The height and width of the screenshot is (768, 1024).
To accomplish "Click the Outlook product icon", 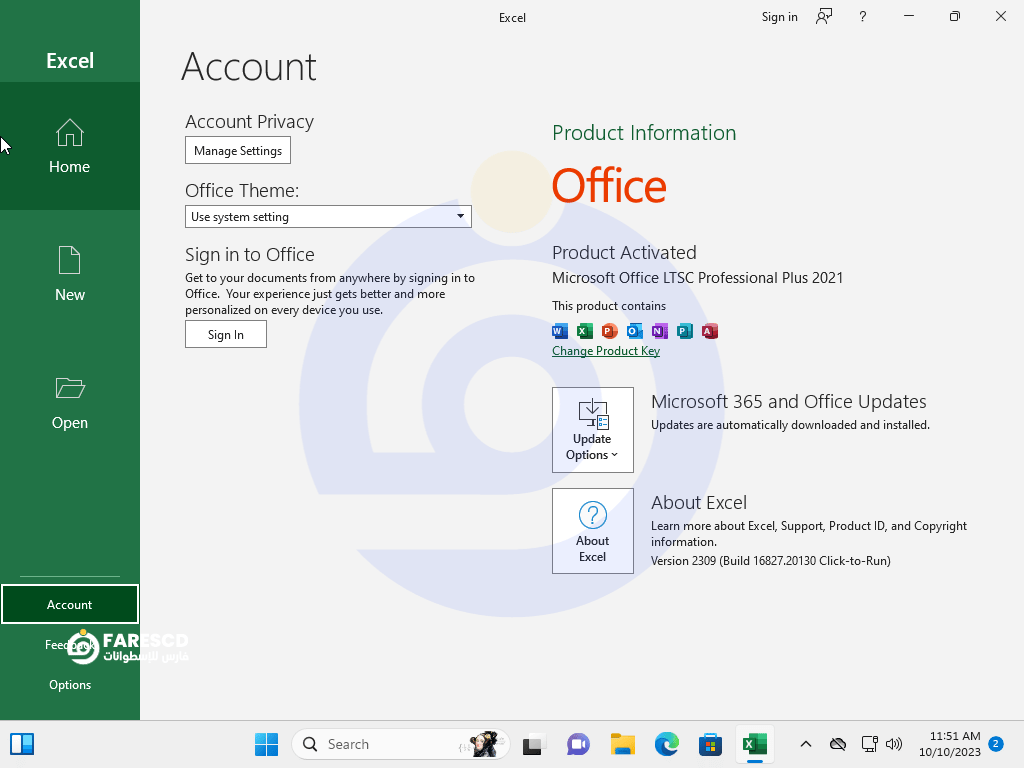I will tap(634, 331).
